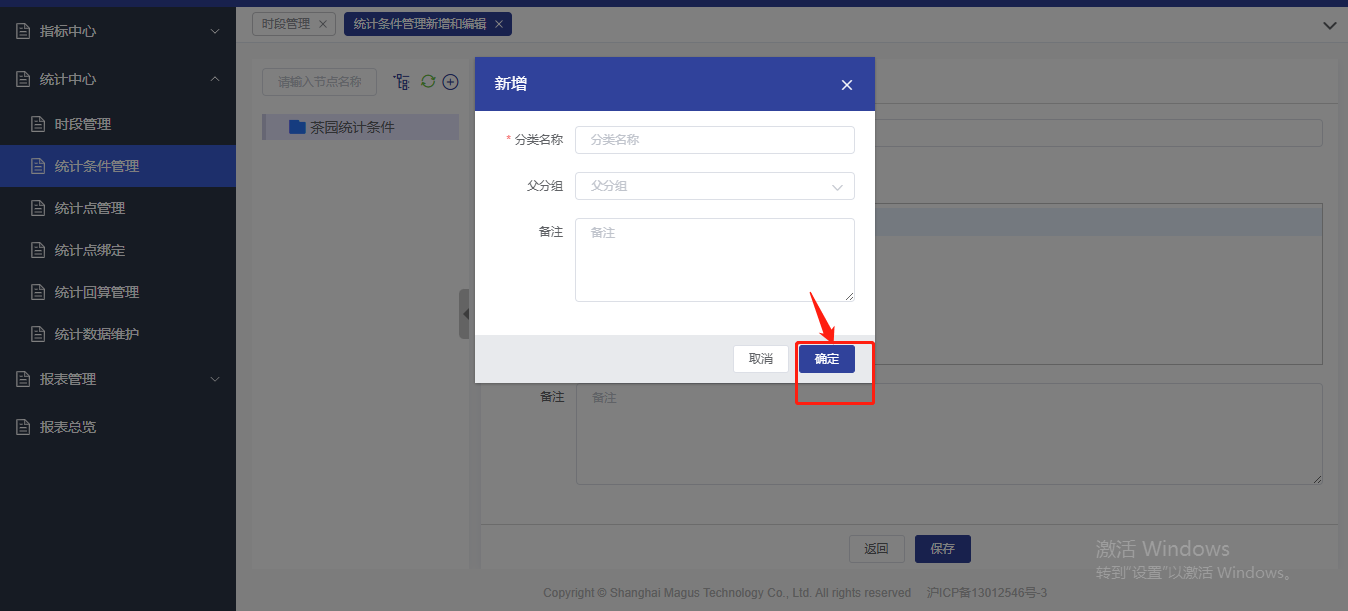Click the circled plus add icon
The height and width of the screenshot is (611, 1348).
click(x=450, y=82)
